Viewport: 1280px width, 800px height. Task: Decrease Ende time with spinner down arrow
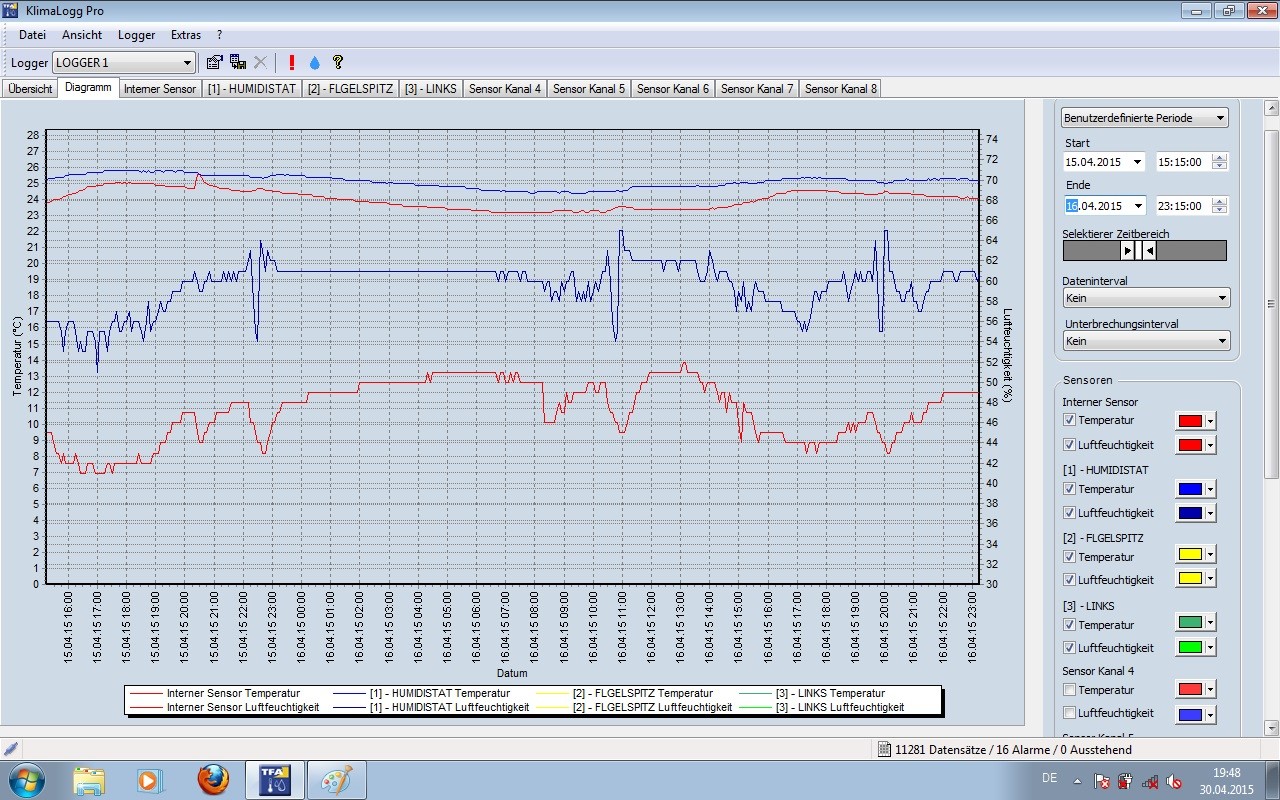[1219, 211]
